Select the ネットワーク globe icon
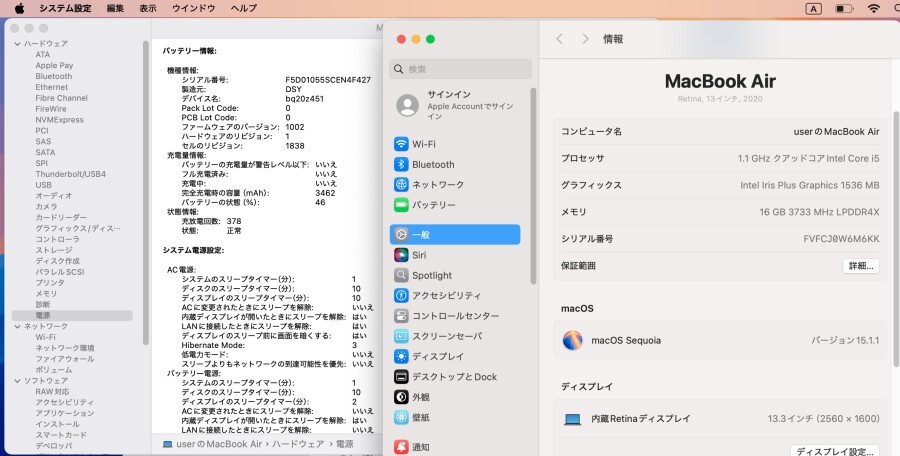 [401, 184]
